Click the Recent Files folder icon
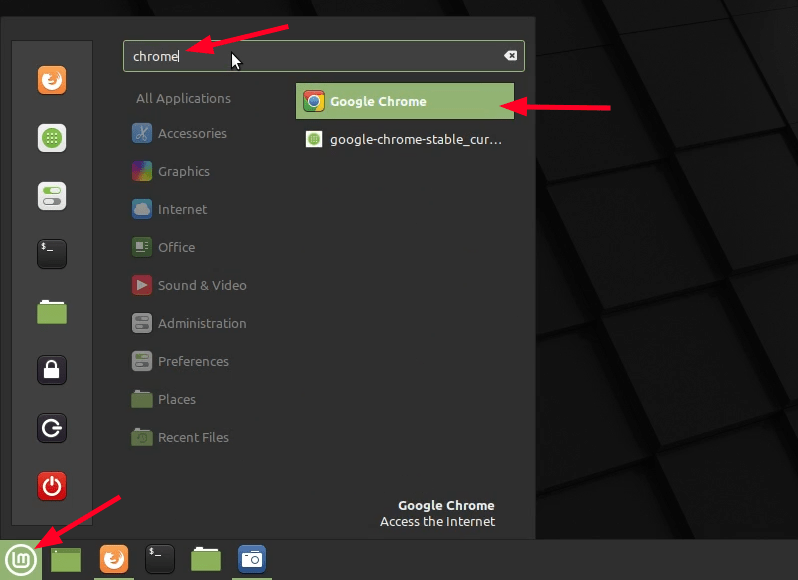This screenshot has width=798, height=580. coord(142,437)
